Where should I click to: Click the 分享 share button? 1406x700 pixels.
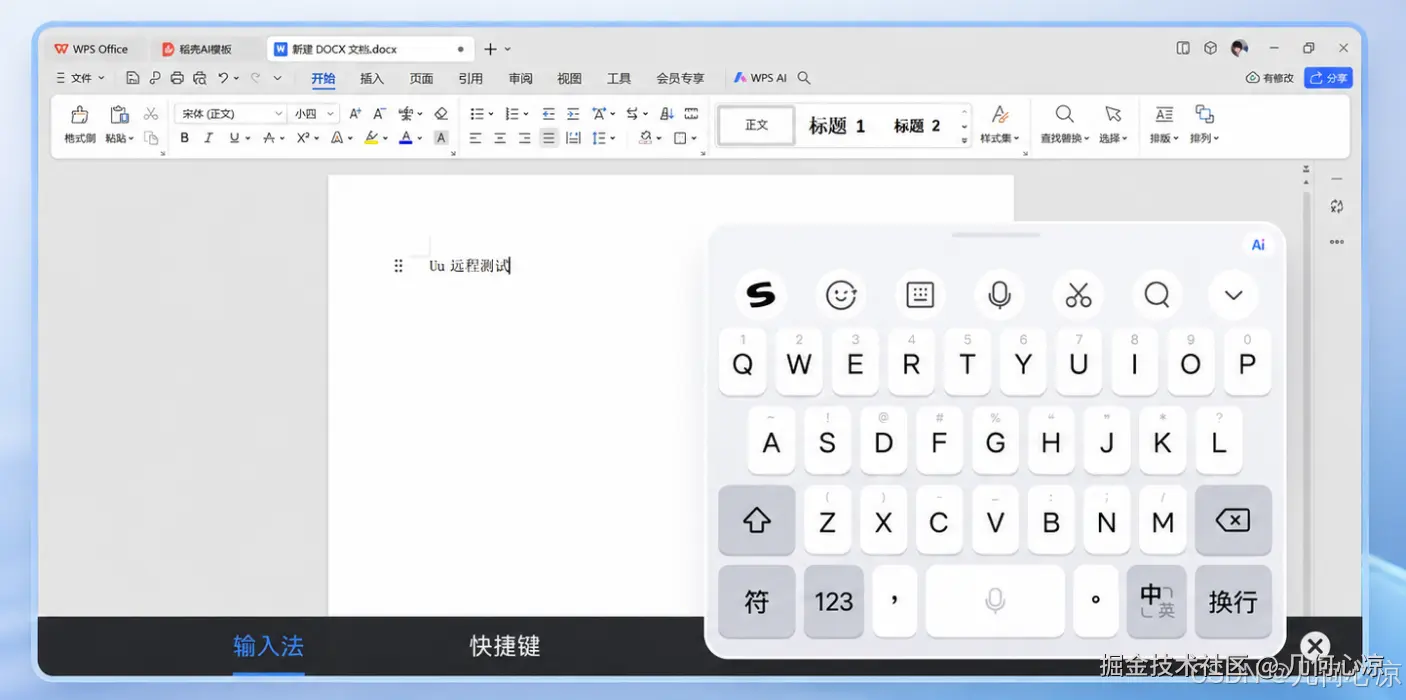pos(1328,78)
